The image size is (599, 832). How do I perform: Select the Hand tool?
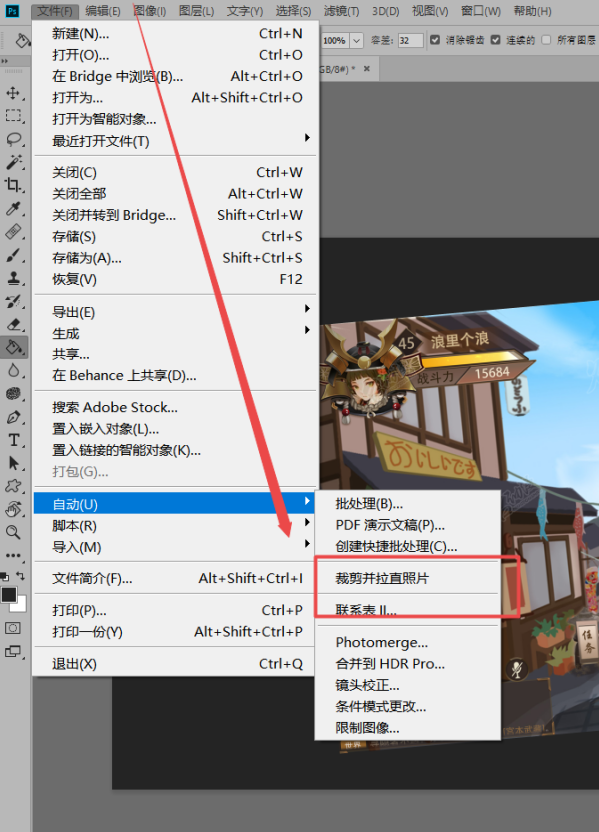pos(13,509)
